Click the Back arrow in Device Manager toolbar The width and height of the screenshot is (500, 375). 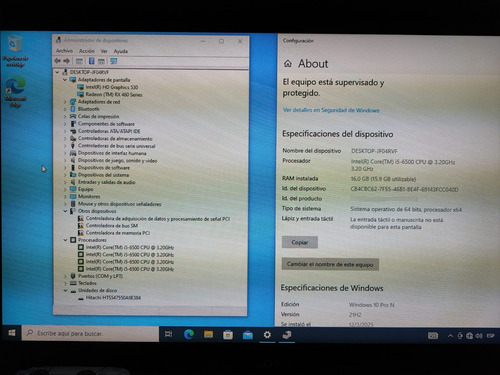tap(58, 61)
